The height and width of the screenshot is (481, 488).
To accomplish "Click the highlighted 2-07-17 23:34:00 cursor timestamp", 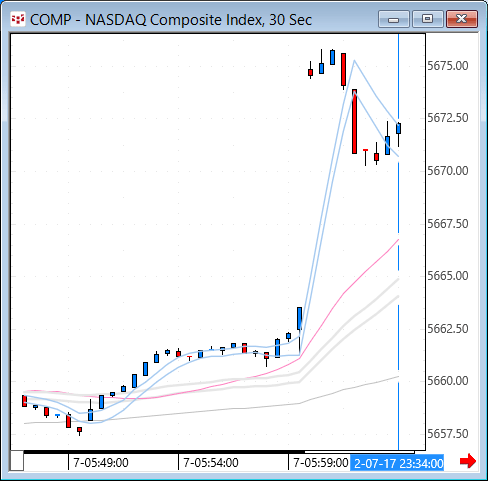I will coord(397,463).
